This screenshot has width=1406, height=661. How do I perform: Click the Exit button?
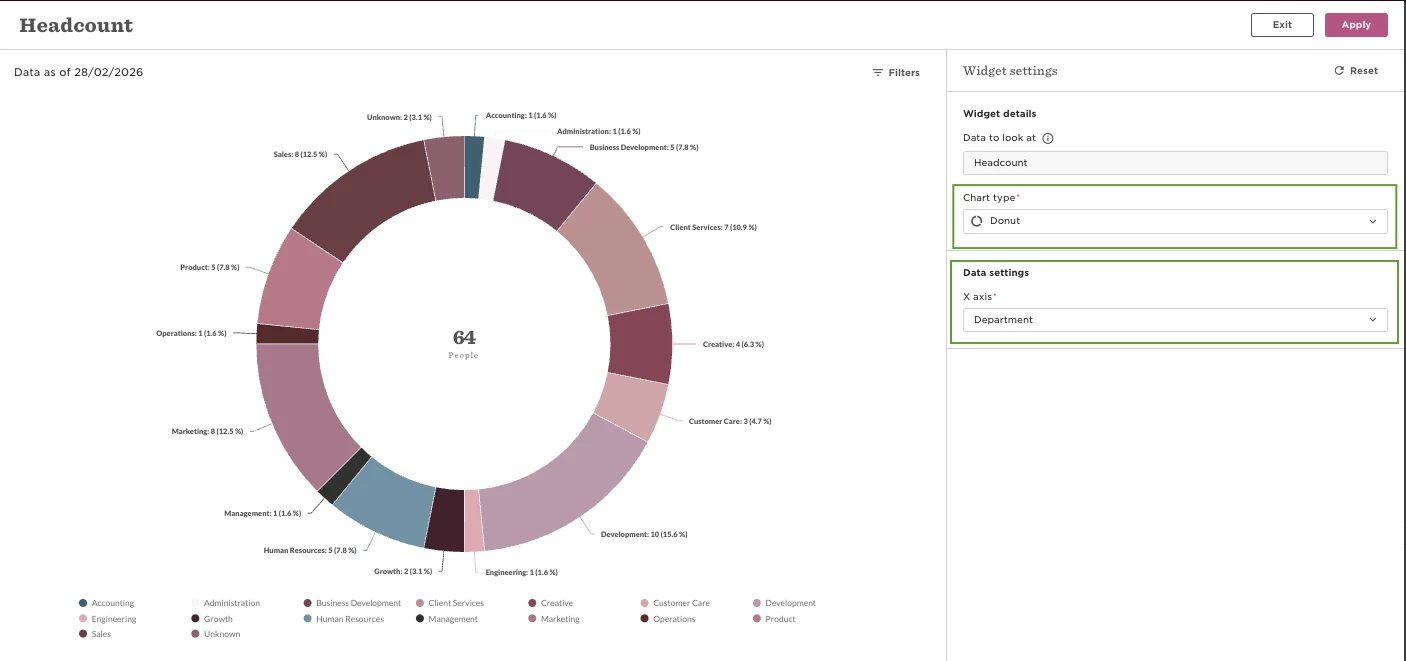click(x=1282, y=25)
